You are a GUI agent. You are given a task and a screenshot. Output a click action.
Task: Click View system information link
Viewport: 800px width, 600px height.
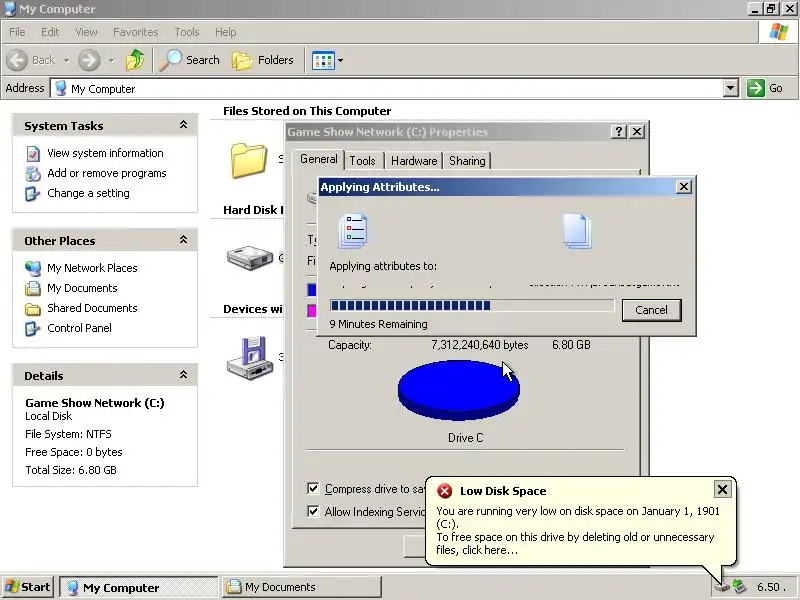point(105,153)
